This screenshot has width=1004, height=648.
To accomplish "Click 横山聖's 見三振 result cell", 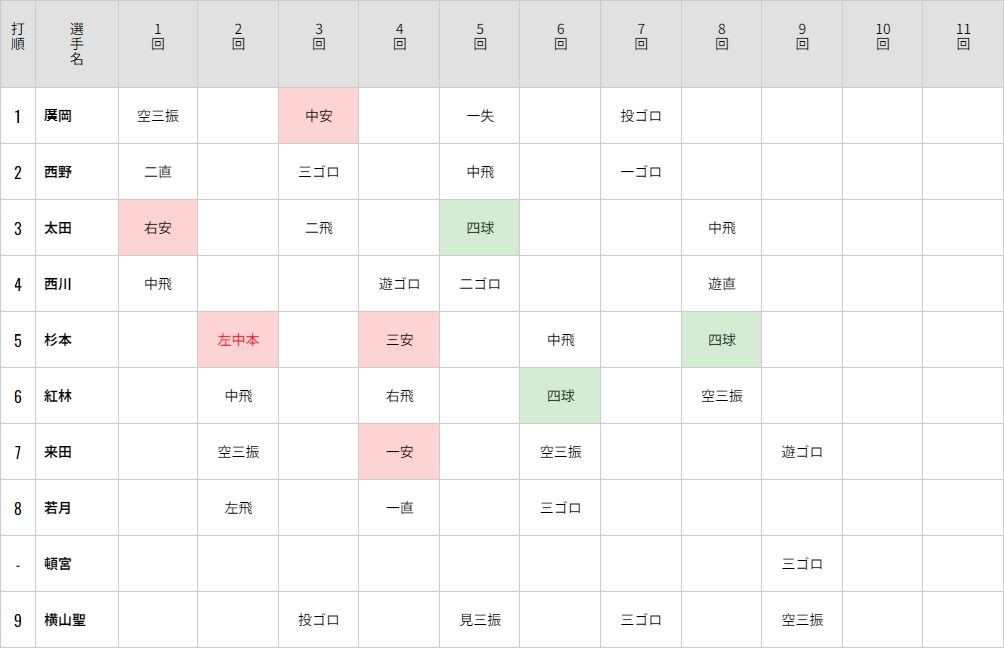I will click(480, 620).
